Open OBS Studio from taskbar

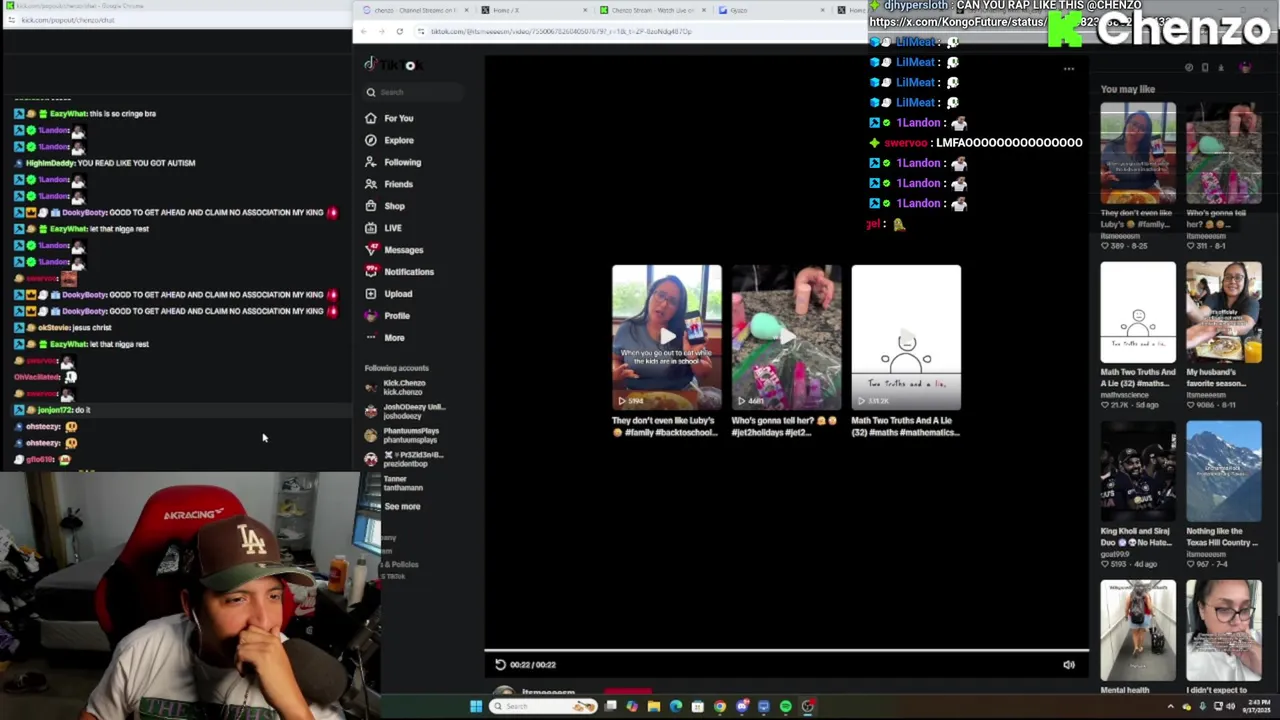pyautogui.click(x=808, y=707)
